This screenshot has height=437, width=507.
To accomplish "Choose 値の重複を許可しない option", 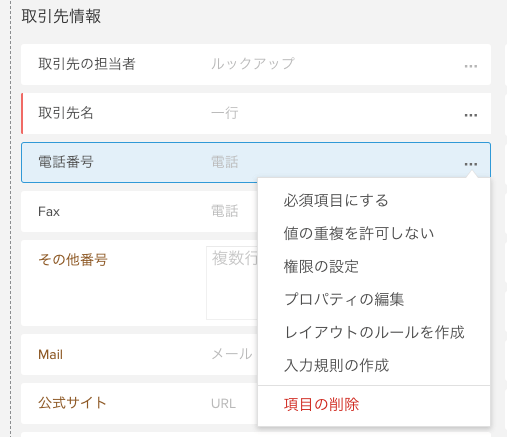I will tap(359, 233).
